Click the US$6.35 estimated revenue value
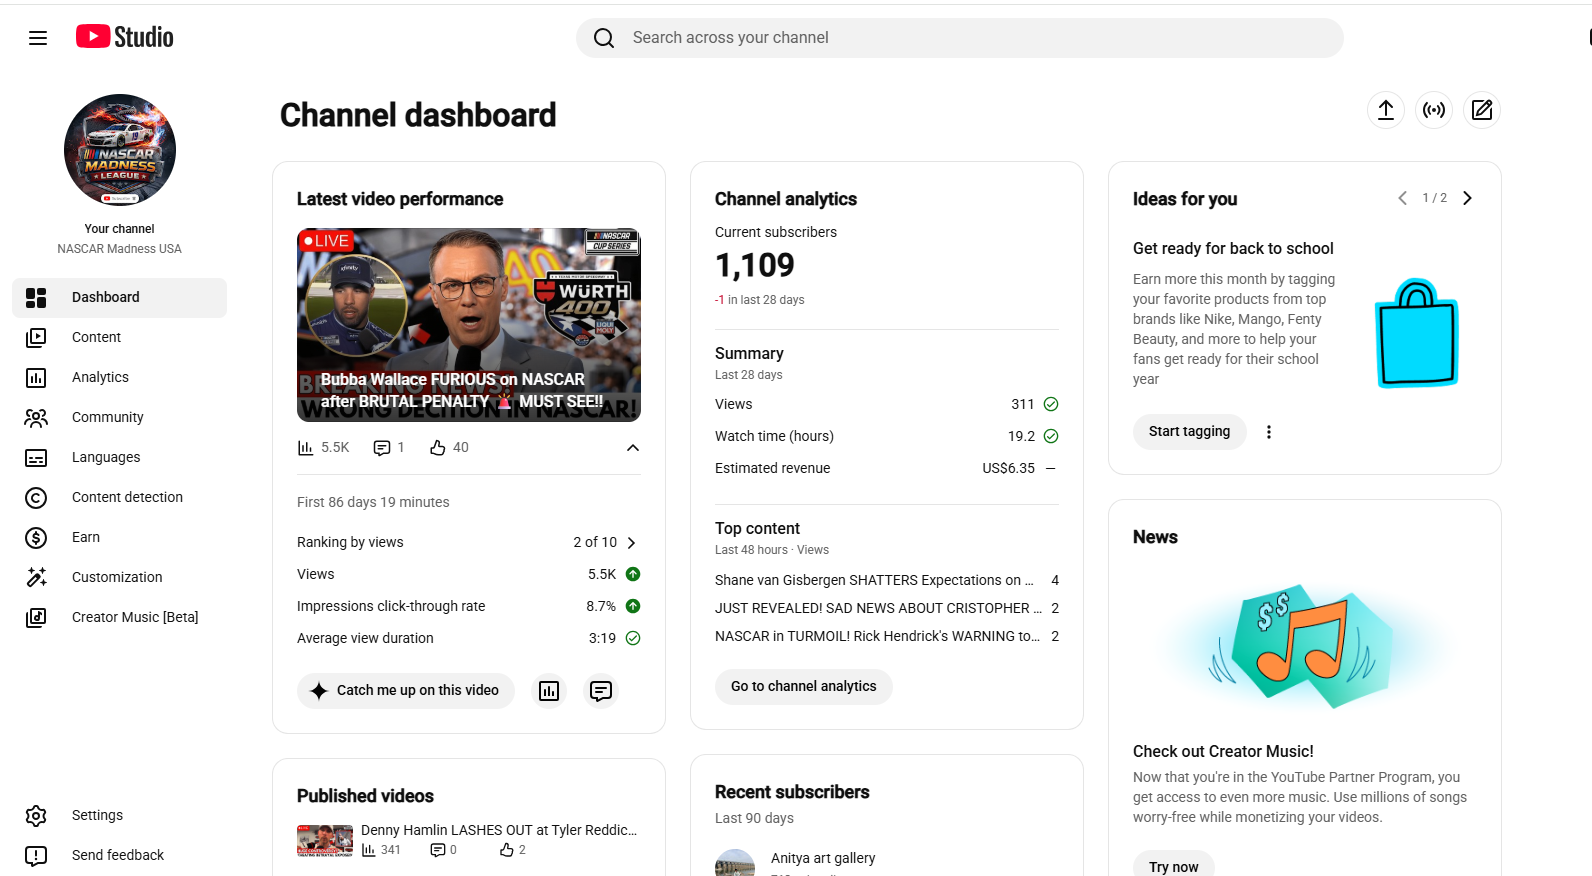The width and height of the screenshot is (1592, 876). click(1009, 468)
